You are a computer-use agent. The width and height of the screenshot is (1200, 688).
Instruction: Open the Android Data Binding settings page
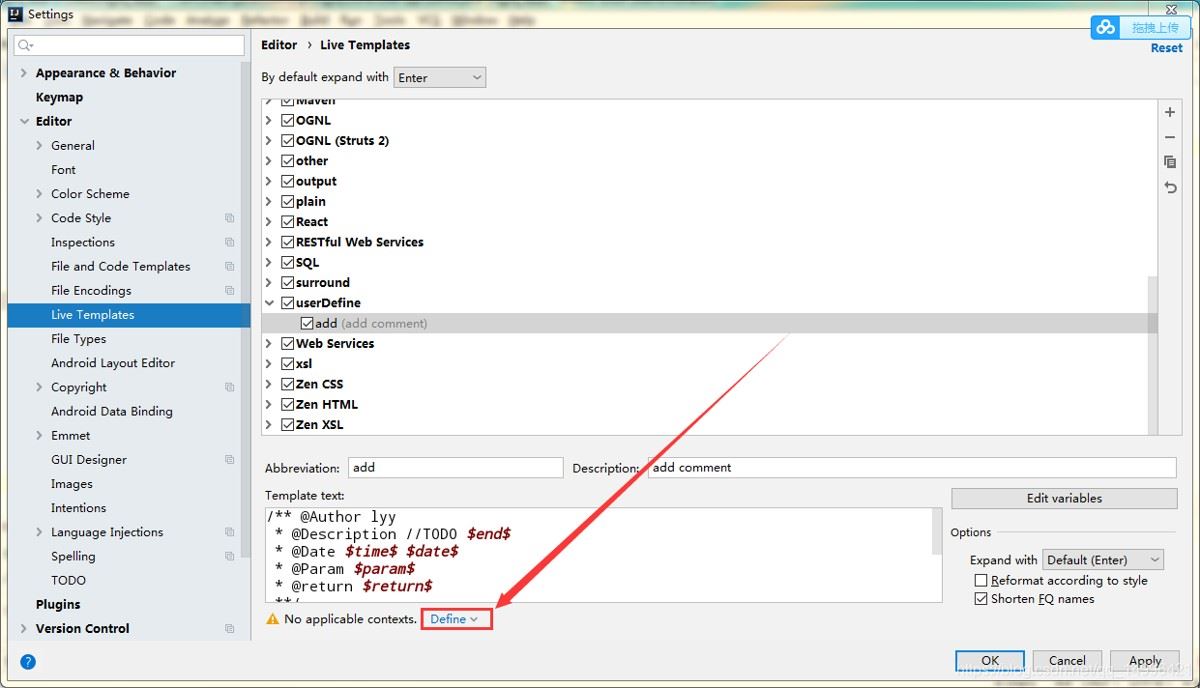(111, 411)
